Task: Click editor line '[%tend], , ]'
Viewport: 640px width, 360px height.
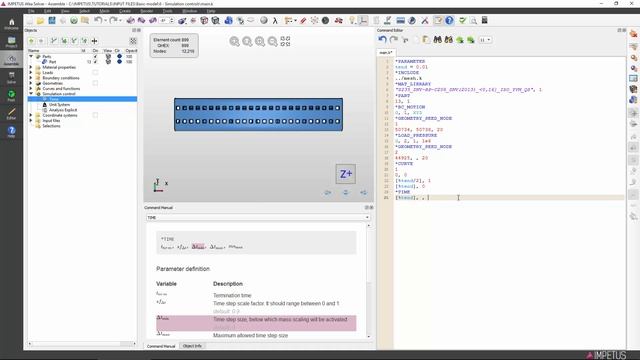Action: pos(412,198)
